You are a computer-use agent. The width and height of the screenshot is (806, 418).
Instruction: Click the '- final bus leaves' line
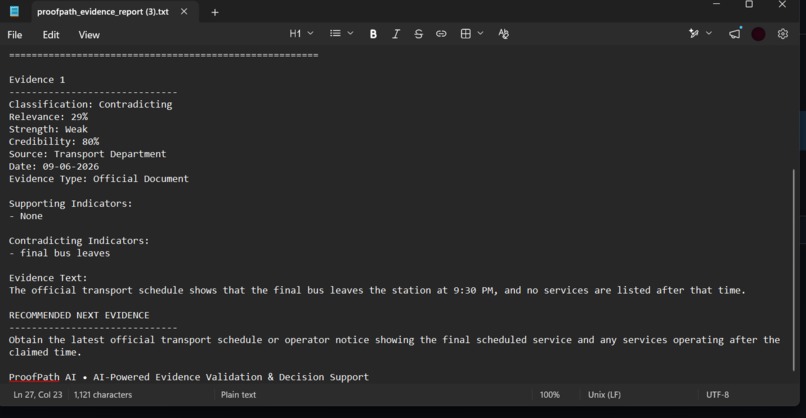(59, 253)
